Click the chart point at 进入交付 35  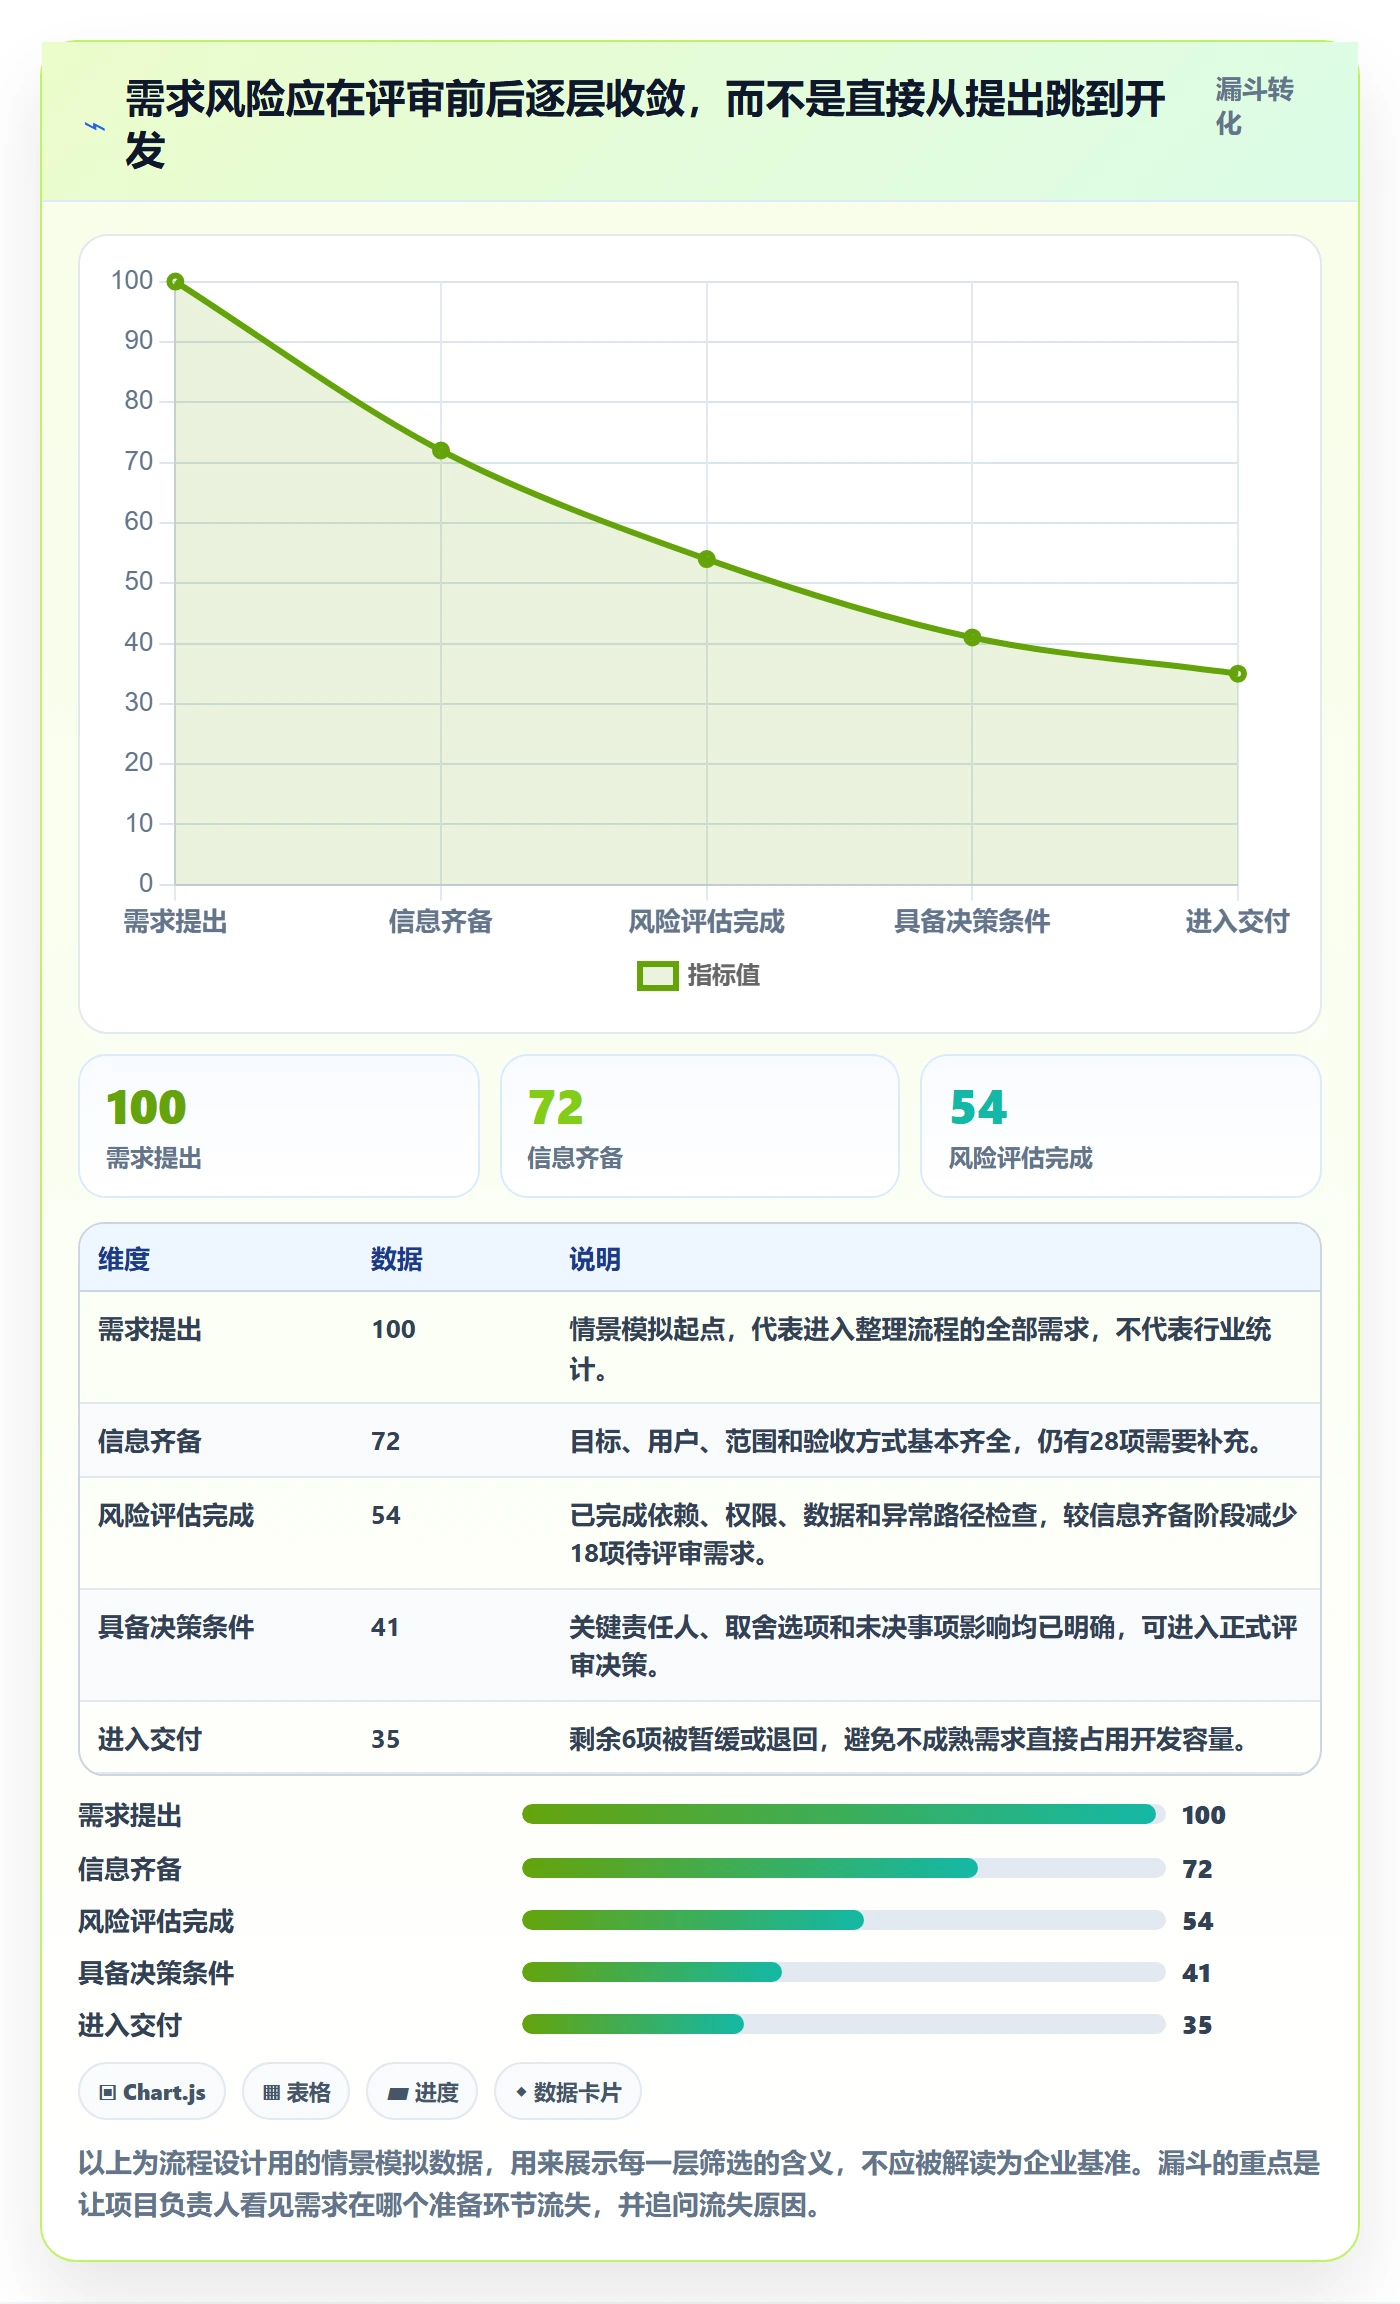[x=1238, y=674]
